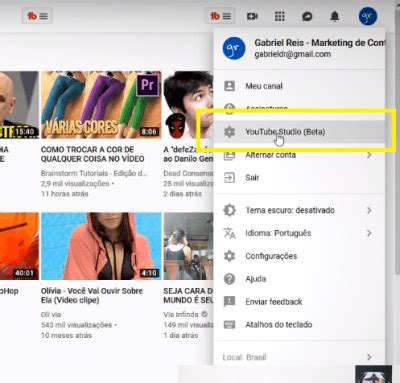Open YouTube Studio (Beta)

[x=299, y=132]
